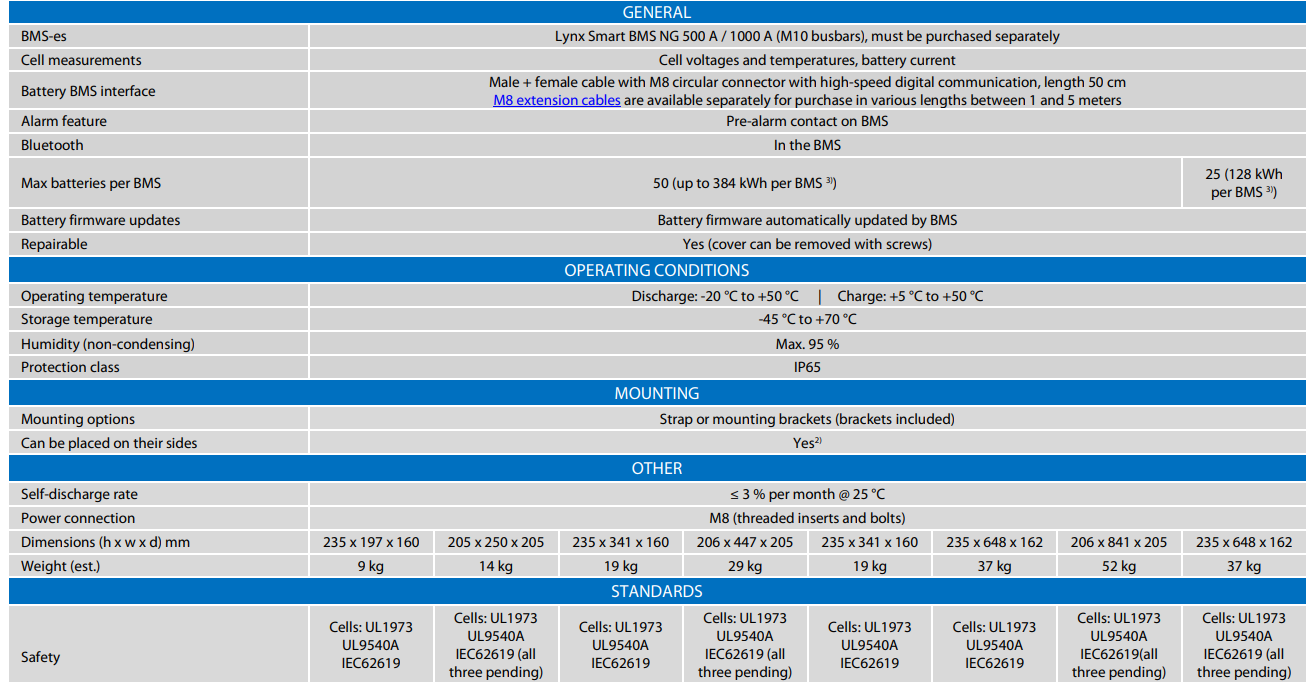1314x682 pixels.
Task: Select the IP65 protection class value
Action: [x=806, y=367]
